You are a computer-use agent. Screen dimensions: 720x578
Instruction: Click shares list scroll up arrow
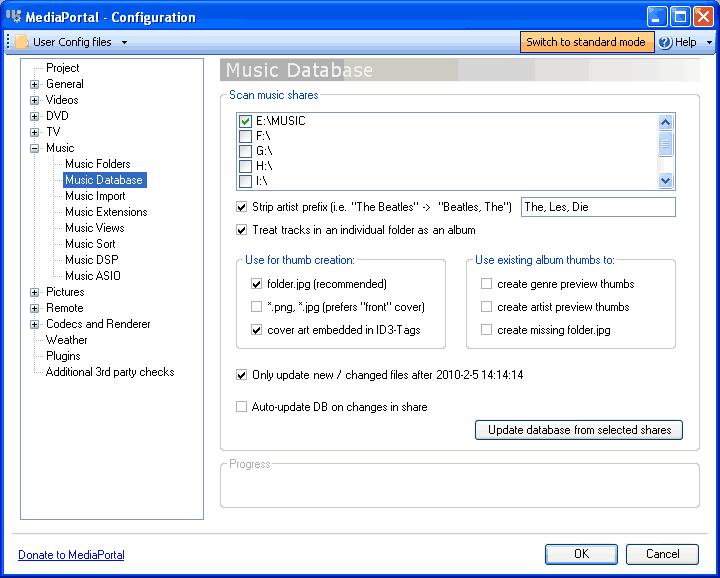665,122
